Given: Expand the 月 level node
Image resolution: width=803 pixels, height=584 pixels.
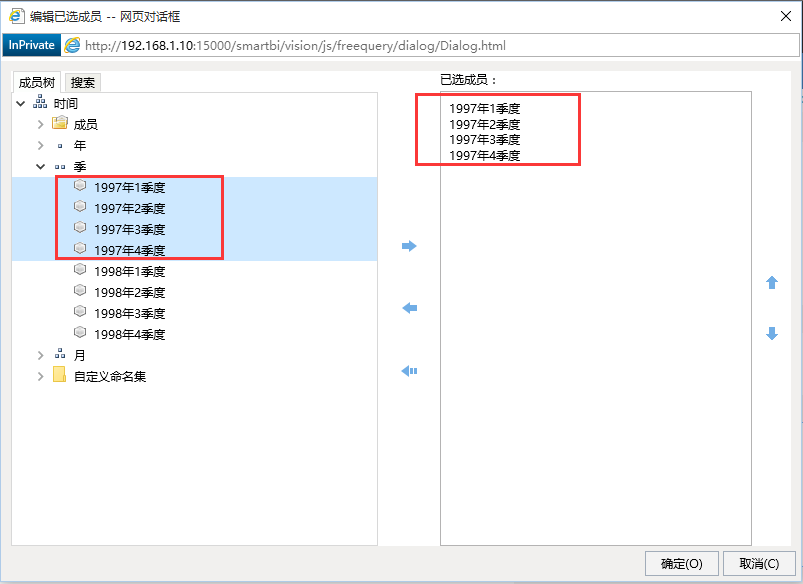Looking at the screenshot, I should coord(40,356).
